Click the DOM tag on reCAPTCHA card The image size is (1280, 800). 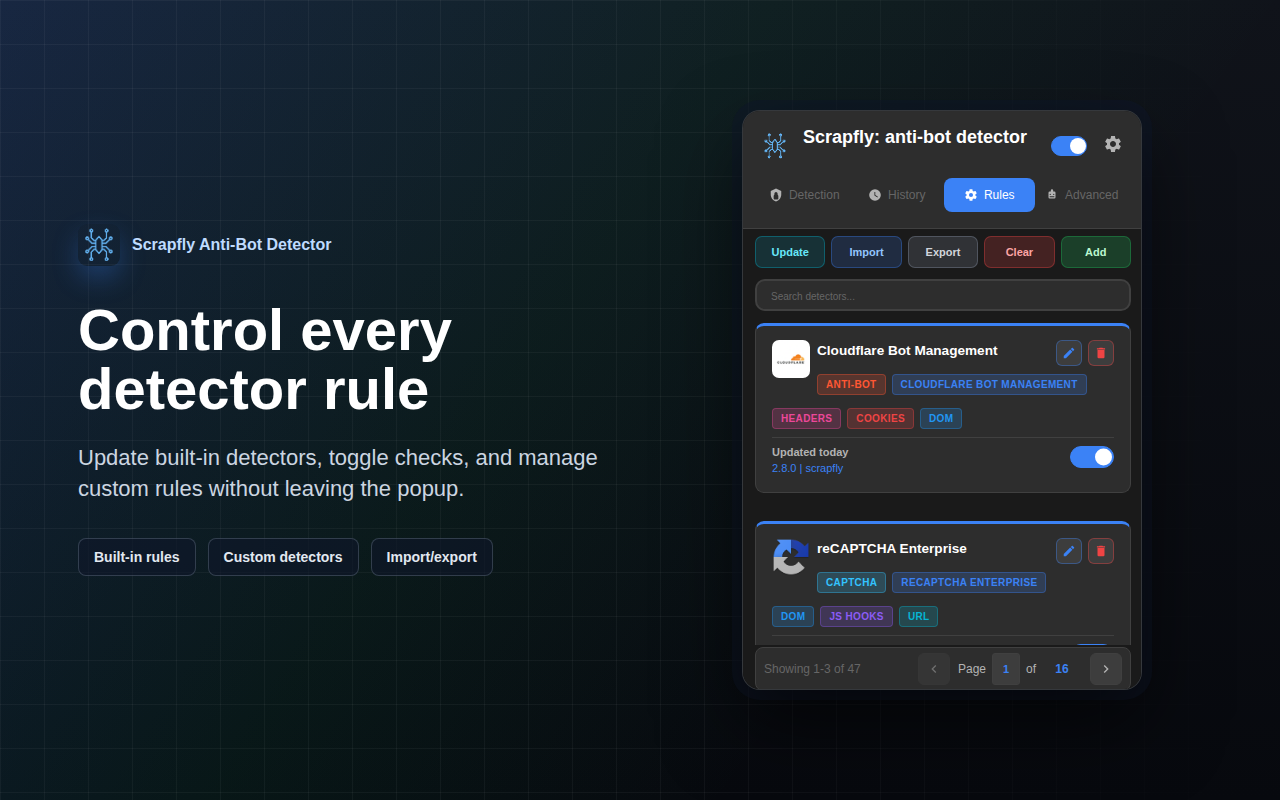tap(793, 616)
